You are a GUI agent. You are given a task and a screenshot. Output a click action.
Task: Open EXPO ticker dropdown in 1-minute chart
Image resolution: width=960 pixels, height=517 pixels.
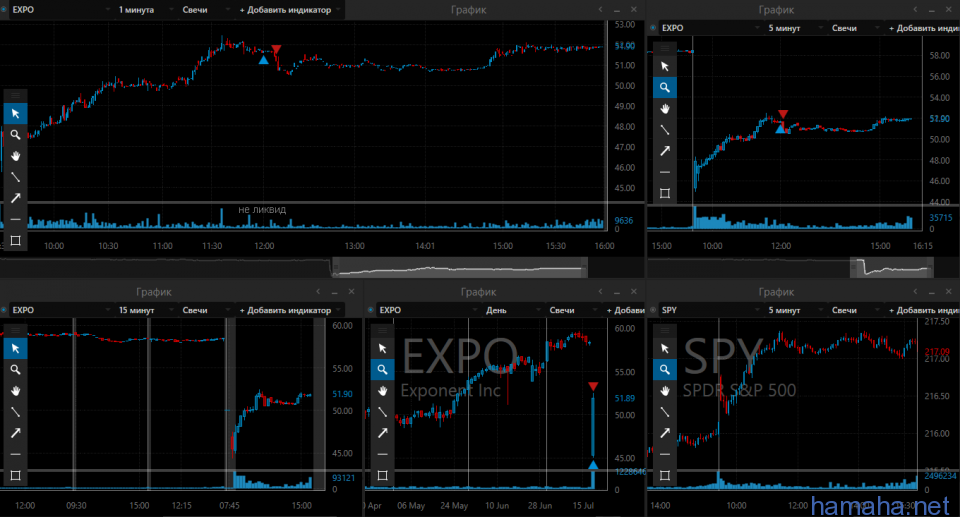pyautogui.click(x=61, y=10)
